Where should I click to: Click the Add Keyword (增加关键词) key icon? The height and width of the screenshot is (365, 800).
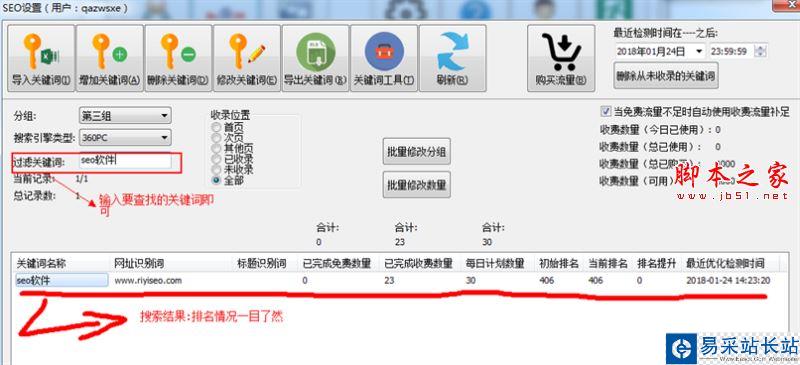[x=109, y=58]
